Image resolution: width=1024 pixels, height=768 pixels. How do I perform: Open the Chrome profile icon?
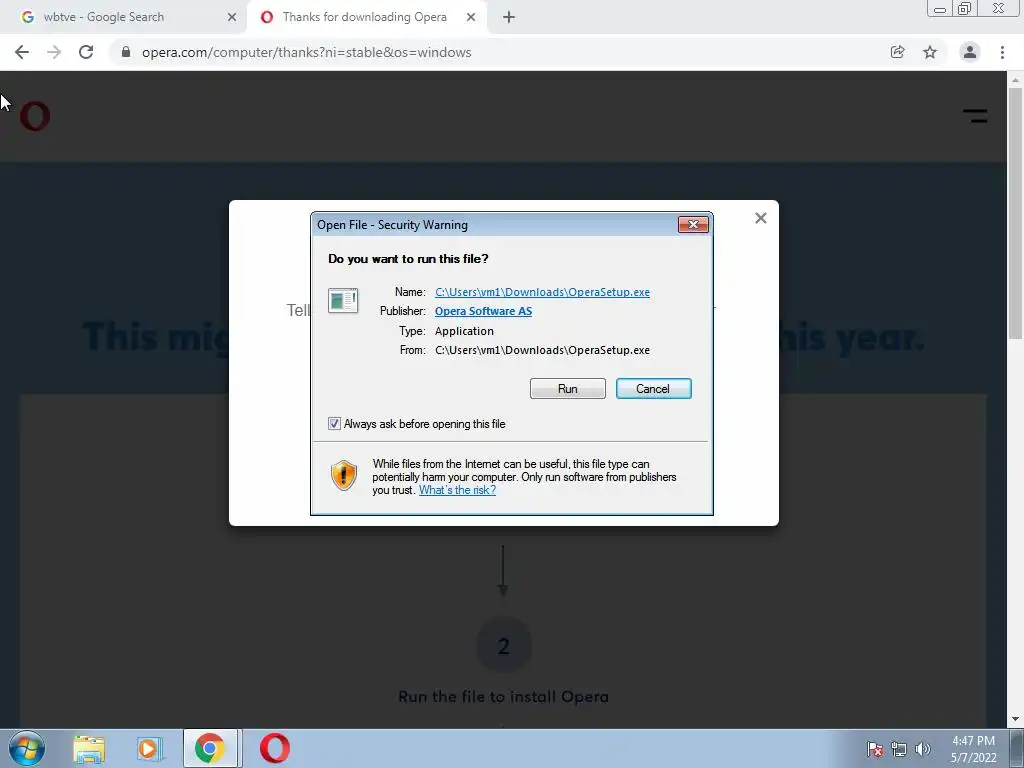(970, 52)
